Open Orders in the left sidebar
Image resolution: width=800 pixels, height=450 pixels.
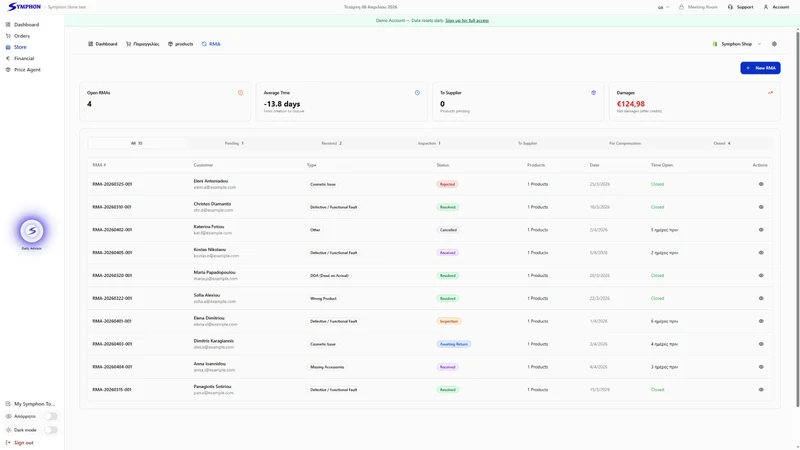[x=18, y=36]
